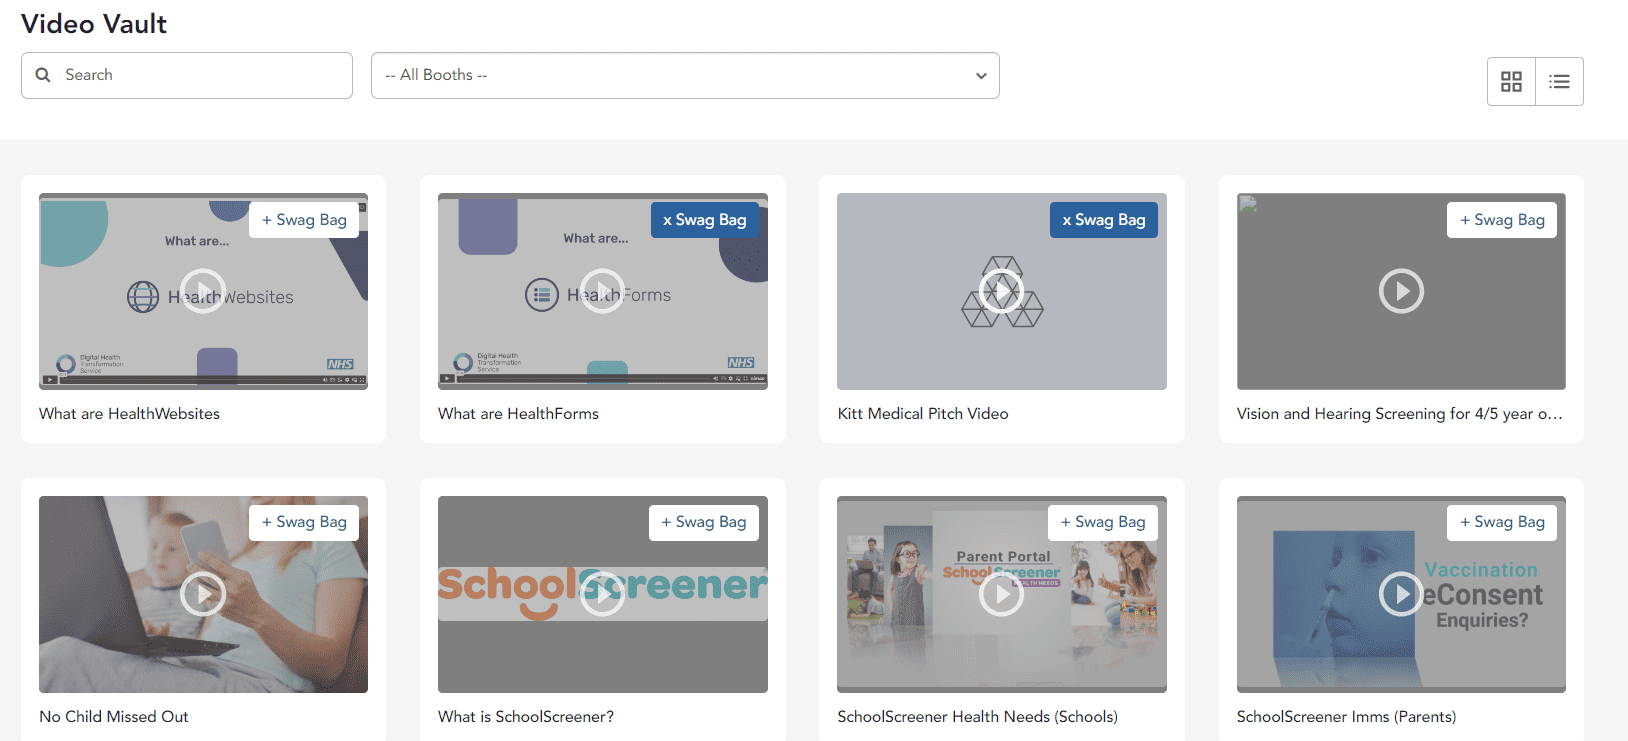Click the search magnifier icon
The height and width of the screenshot is (741, 1628).
43,75
